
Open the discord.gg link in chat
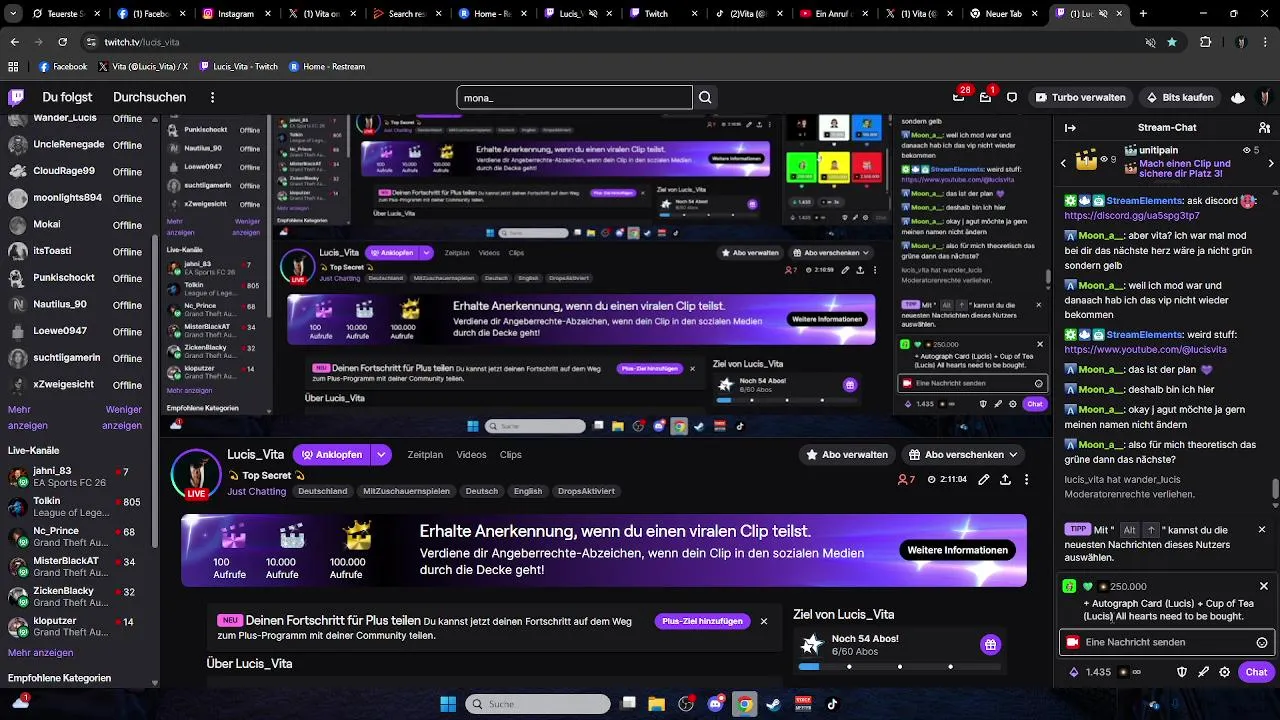tap(1132, 215)
